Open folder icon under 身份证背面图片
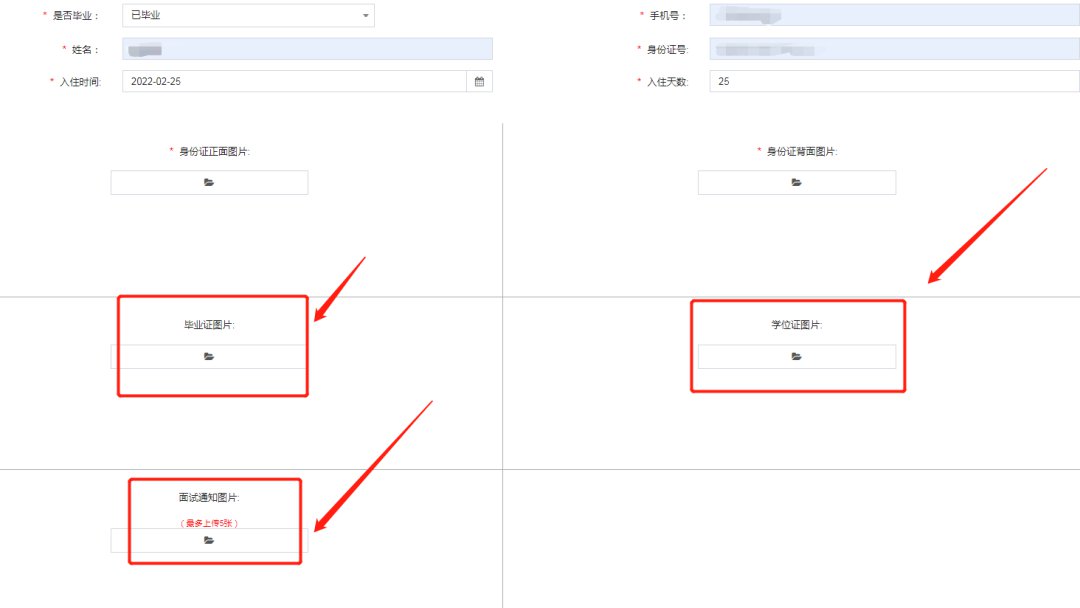This screenshot has width=1080, height=608. tap(796, 182)
